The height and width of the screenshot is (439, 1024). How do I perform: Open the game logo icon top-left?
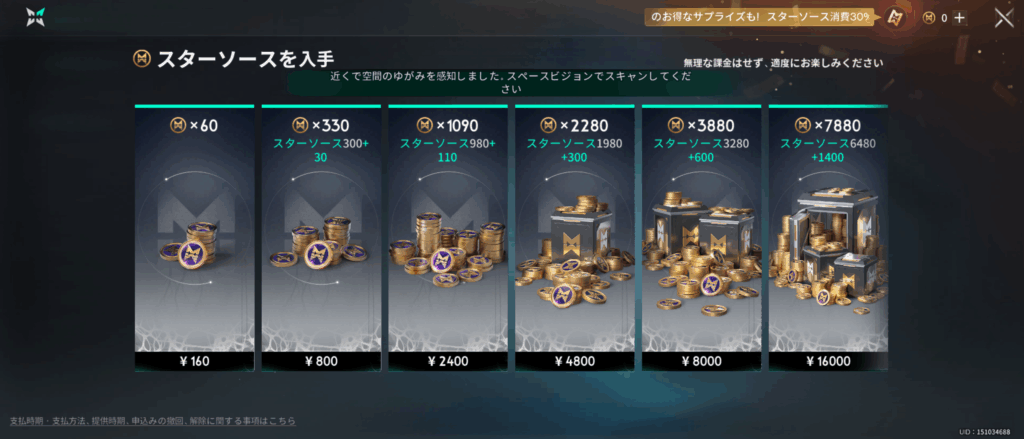pyautogui.click(x=35, y=18)
